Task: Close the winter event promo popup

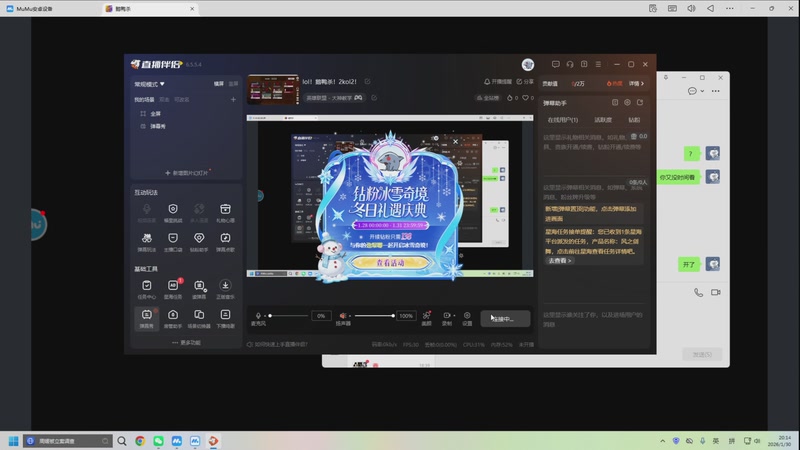Action: [x=456, y=141]
